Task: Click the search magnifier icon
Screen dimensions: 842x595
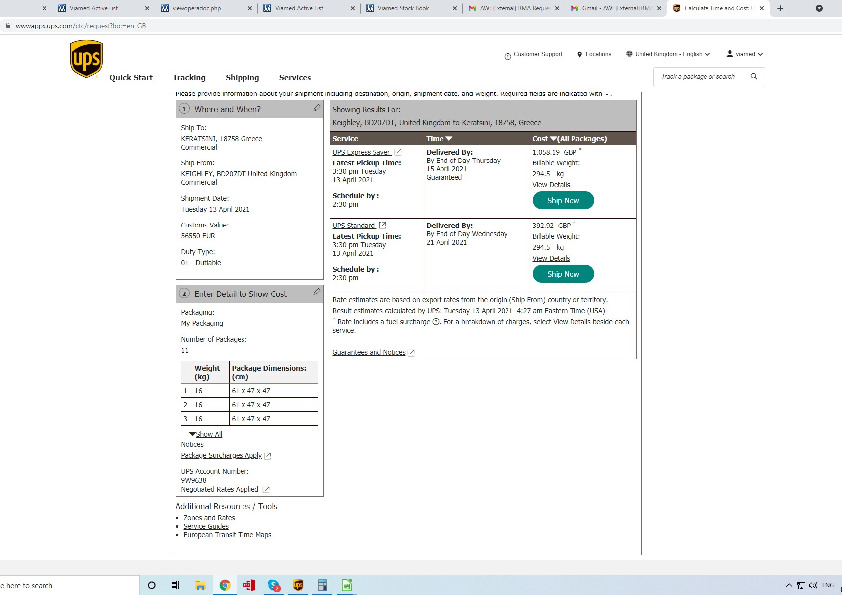Action: pyautogui.click(x=754, y=76)
